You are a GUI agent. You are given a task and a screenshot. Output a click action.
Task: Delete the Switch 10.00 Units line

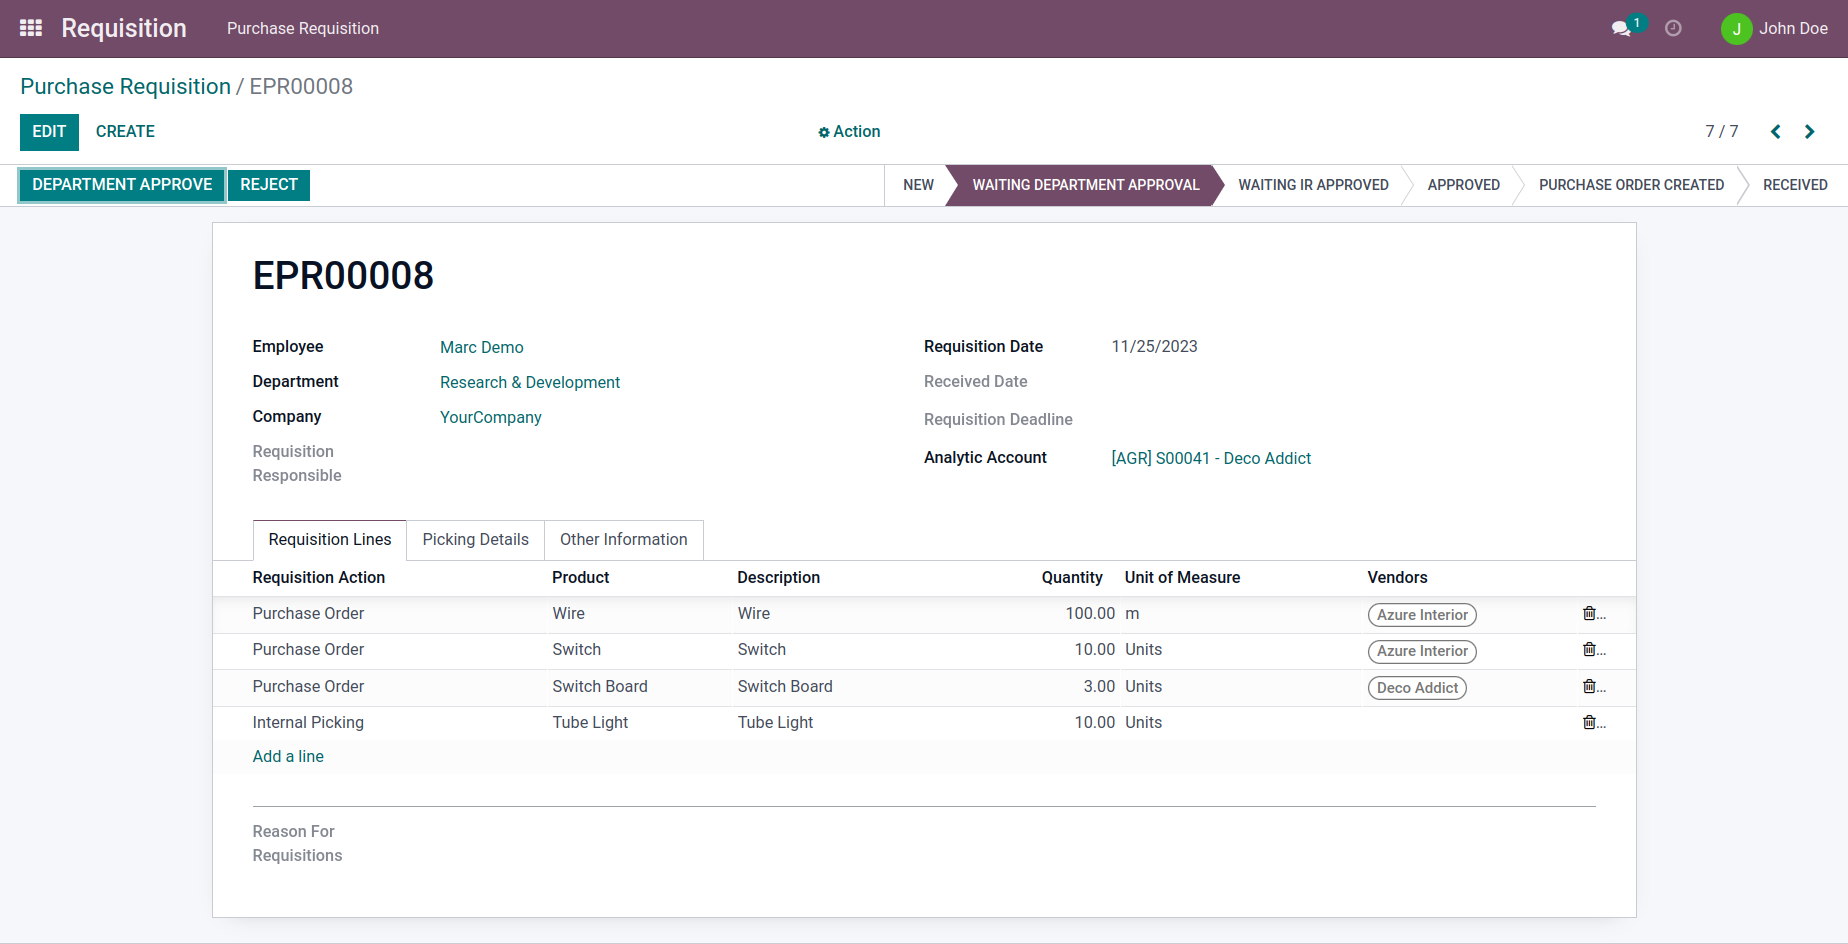[1589, 649]
